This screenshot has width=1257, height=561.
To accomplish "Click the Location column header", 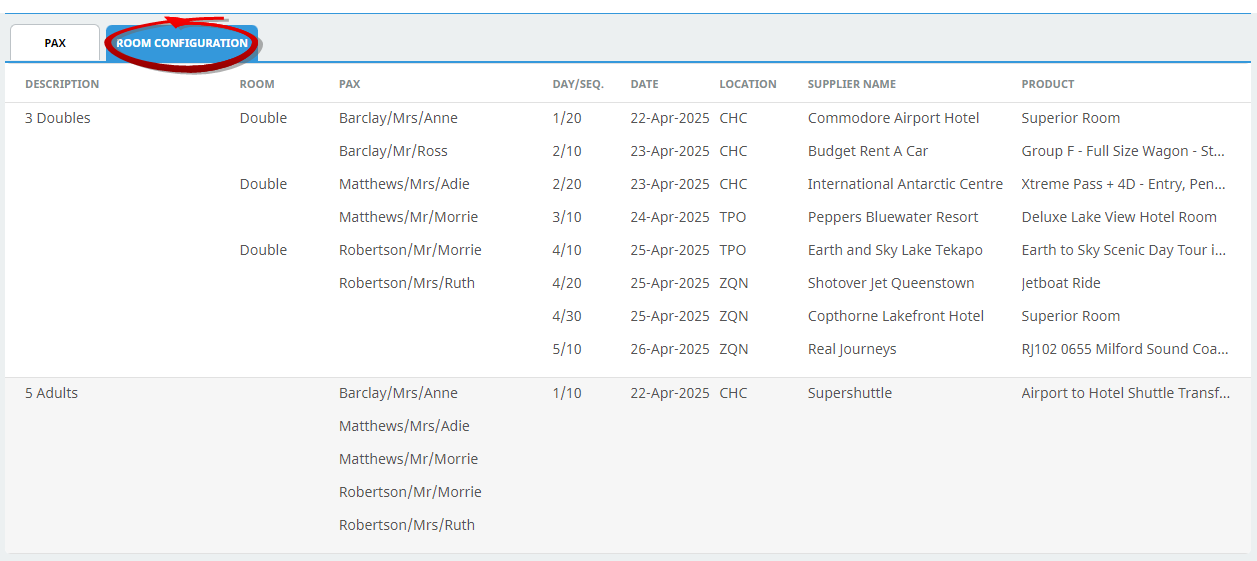I will point(747,84).
